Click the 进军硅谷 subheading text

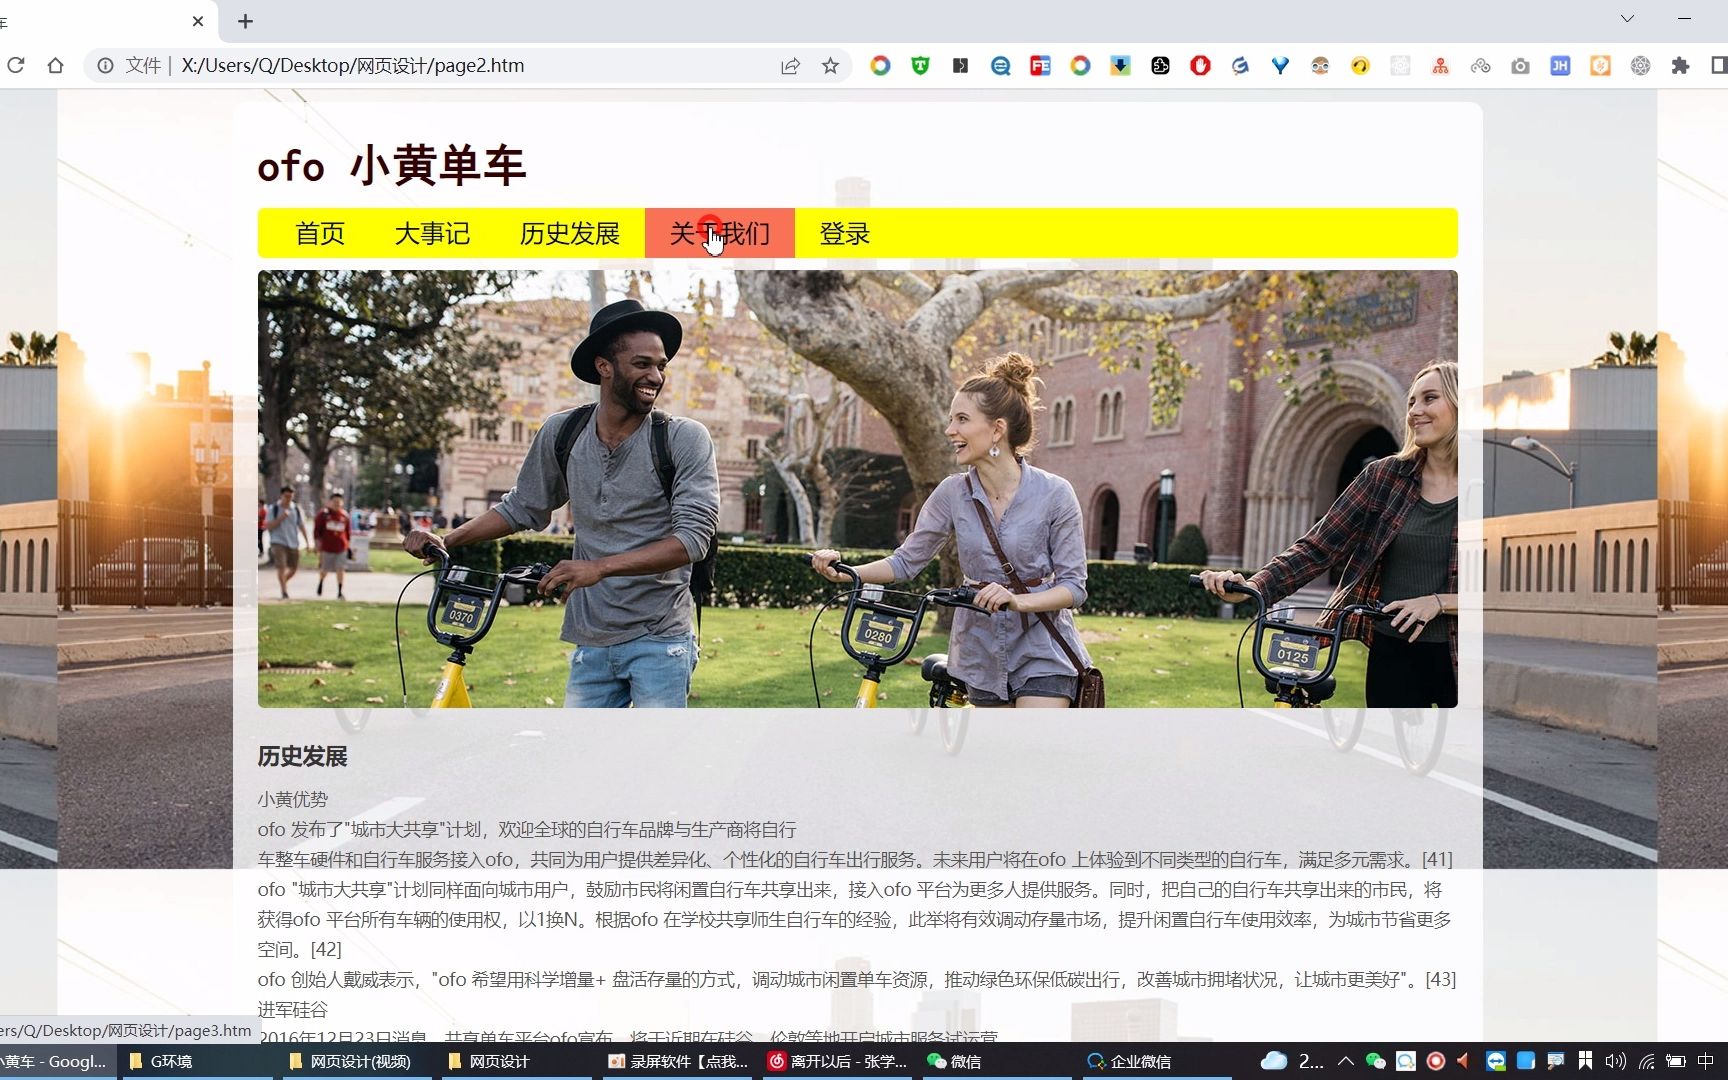coord(292,1009)
